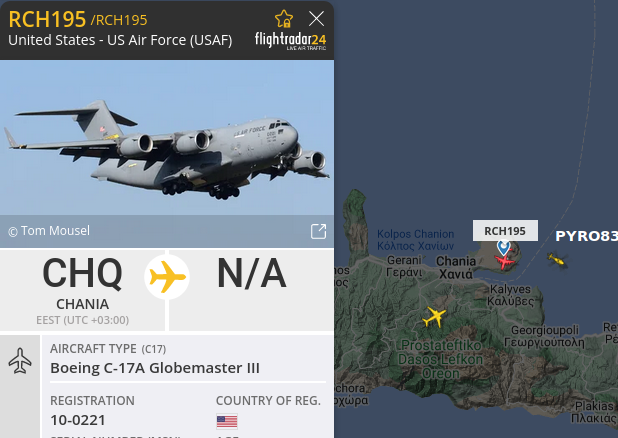Select the red RCH195 aircraft on map

coord(504,261)
